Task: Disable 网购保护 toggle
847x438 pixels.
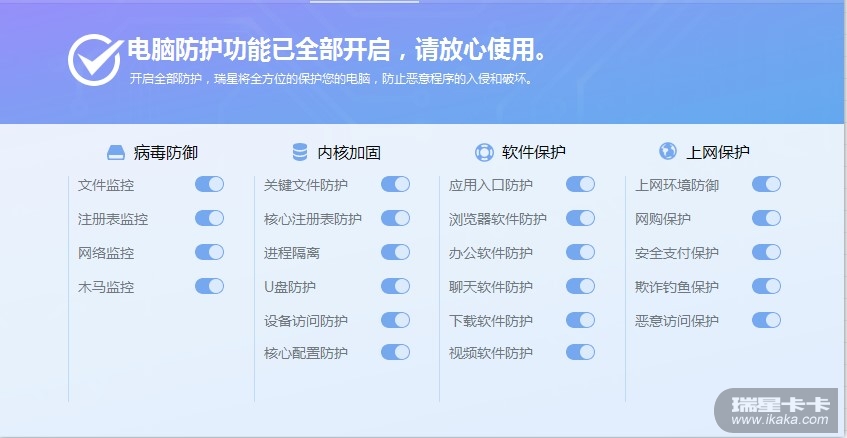Action: tap(766, 218)
